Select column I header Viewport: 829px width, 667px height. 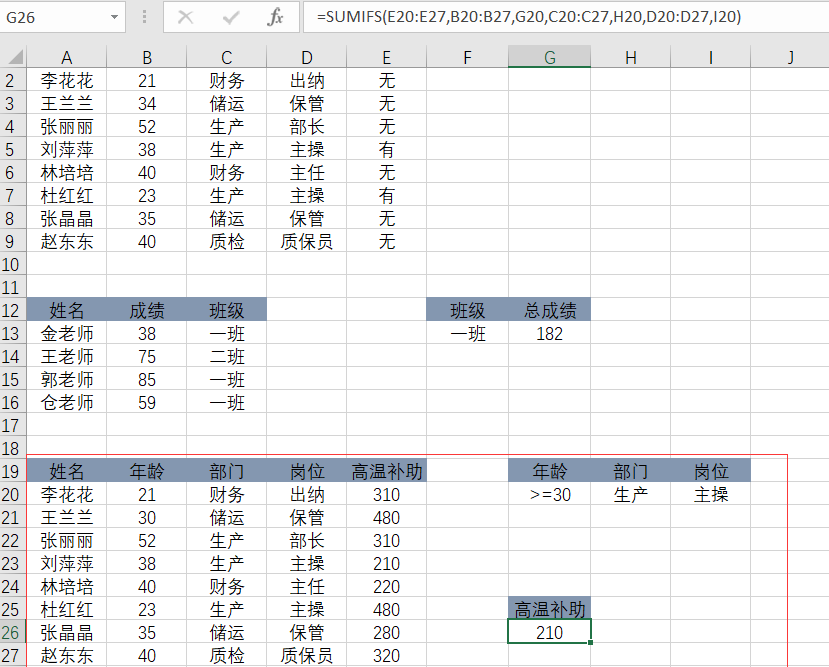[x=711, y=57]
